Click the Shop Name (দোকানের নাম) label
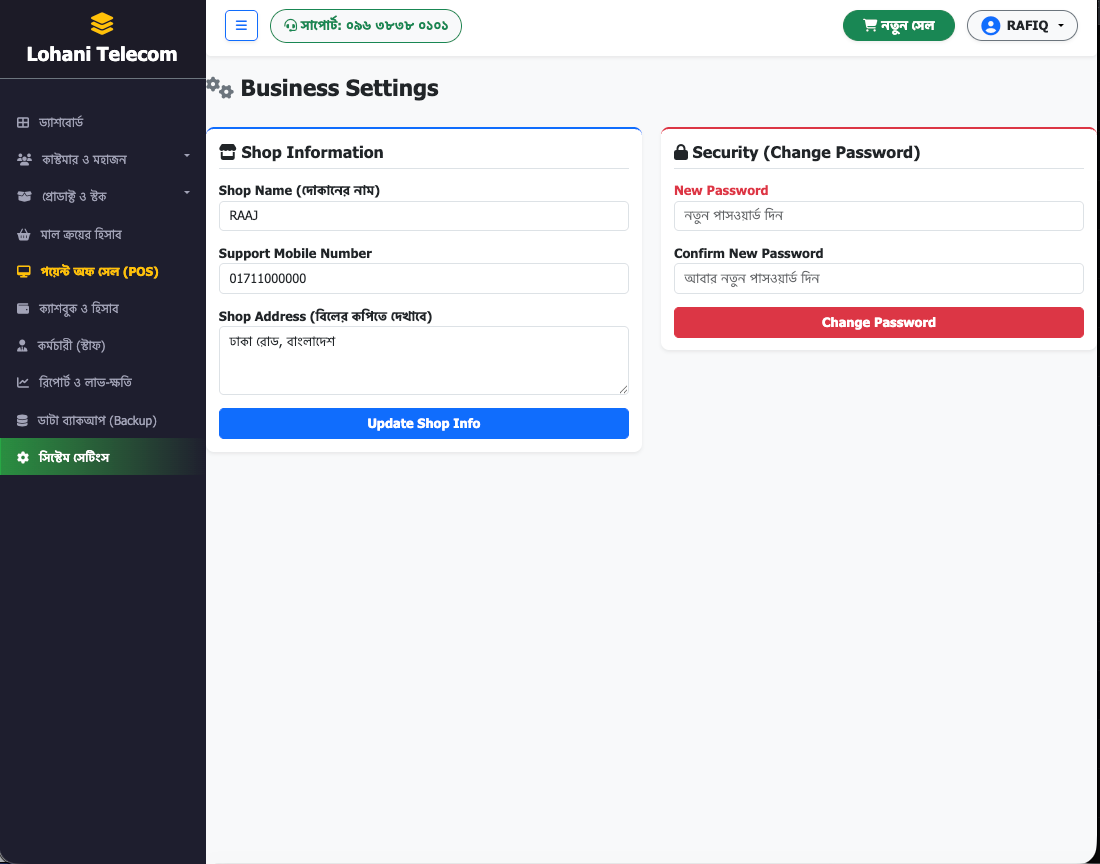This screenshot has height=864, width=1100. (300, 191)
